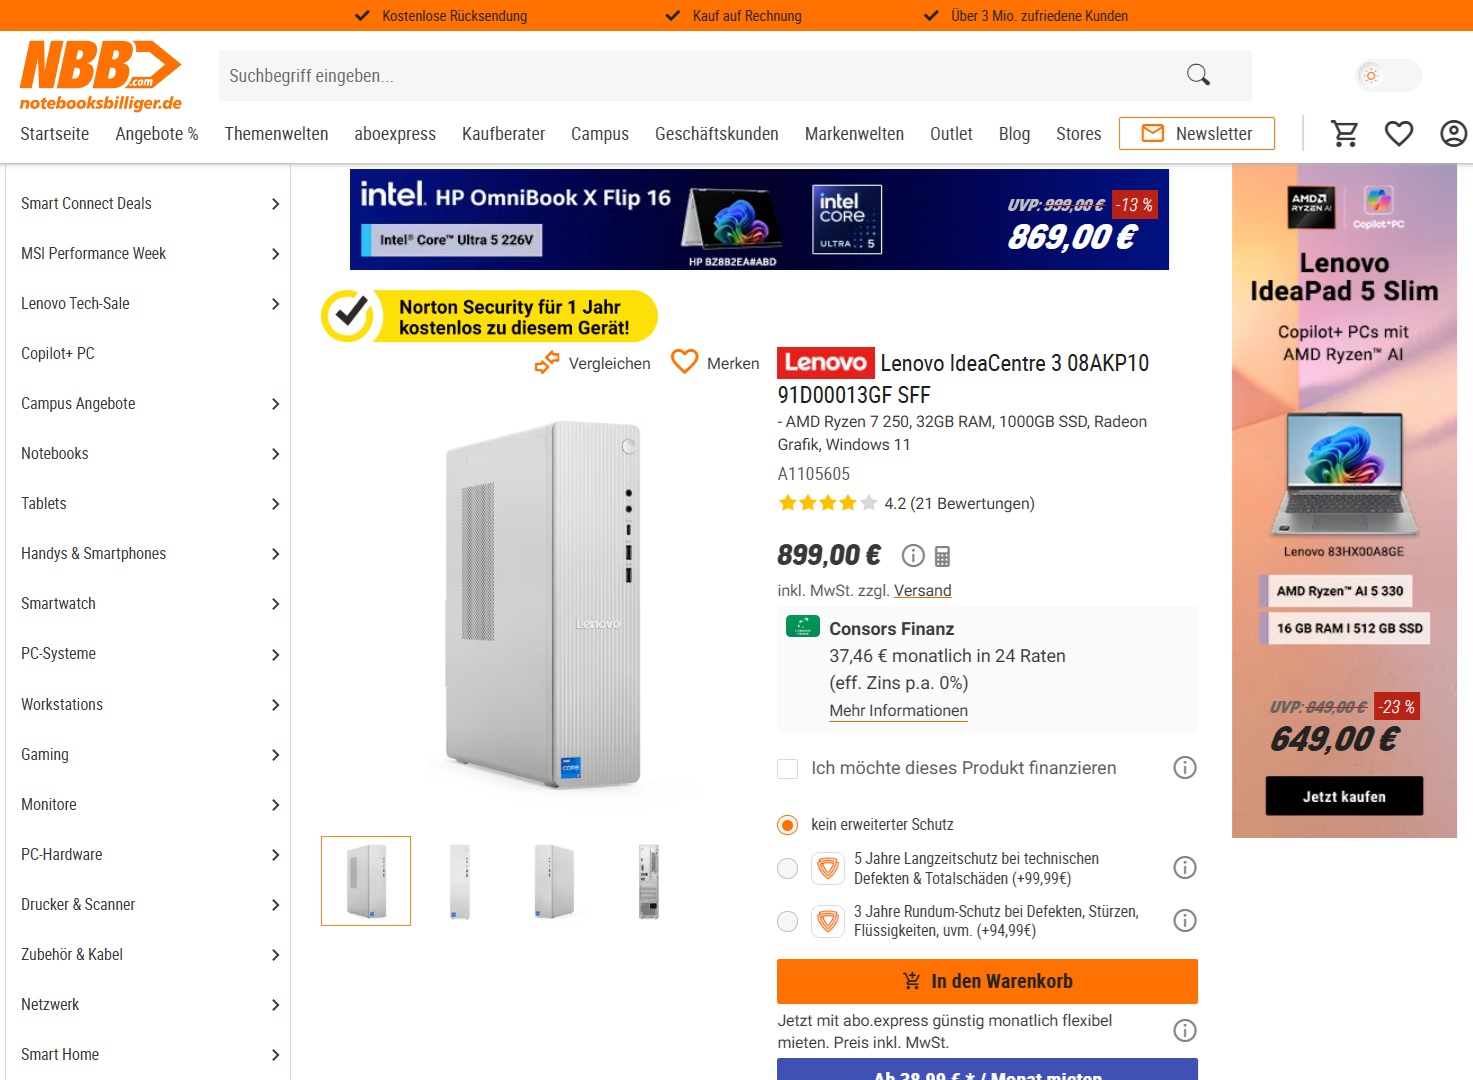This screenshot has width=1473, height=1080.
Task: Show info for 5 Jahre Langzeitschutz
Action: tap(1185, 867)
